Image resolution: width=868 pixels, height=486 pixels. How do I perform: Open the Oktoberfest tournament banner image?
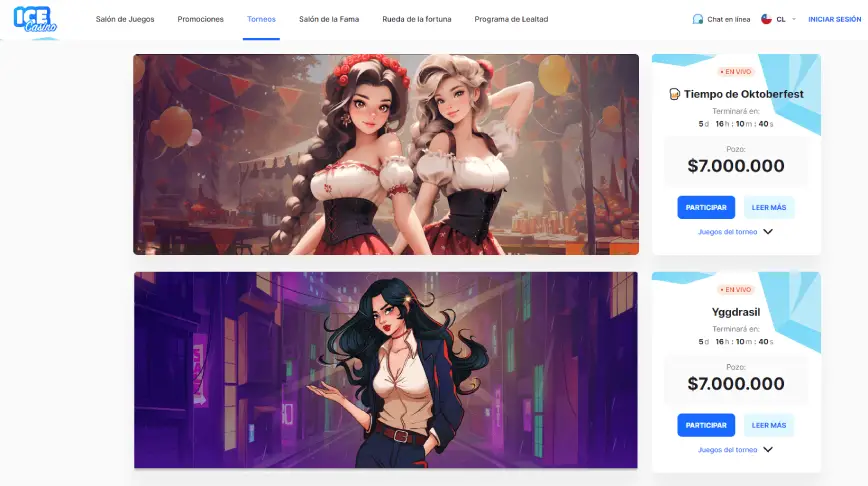click(385, 154)
